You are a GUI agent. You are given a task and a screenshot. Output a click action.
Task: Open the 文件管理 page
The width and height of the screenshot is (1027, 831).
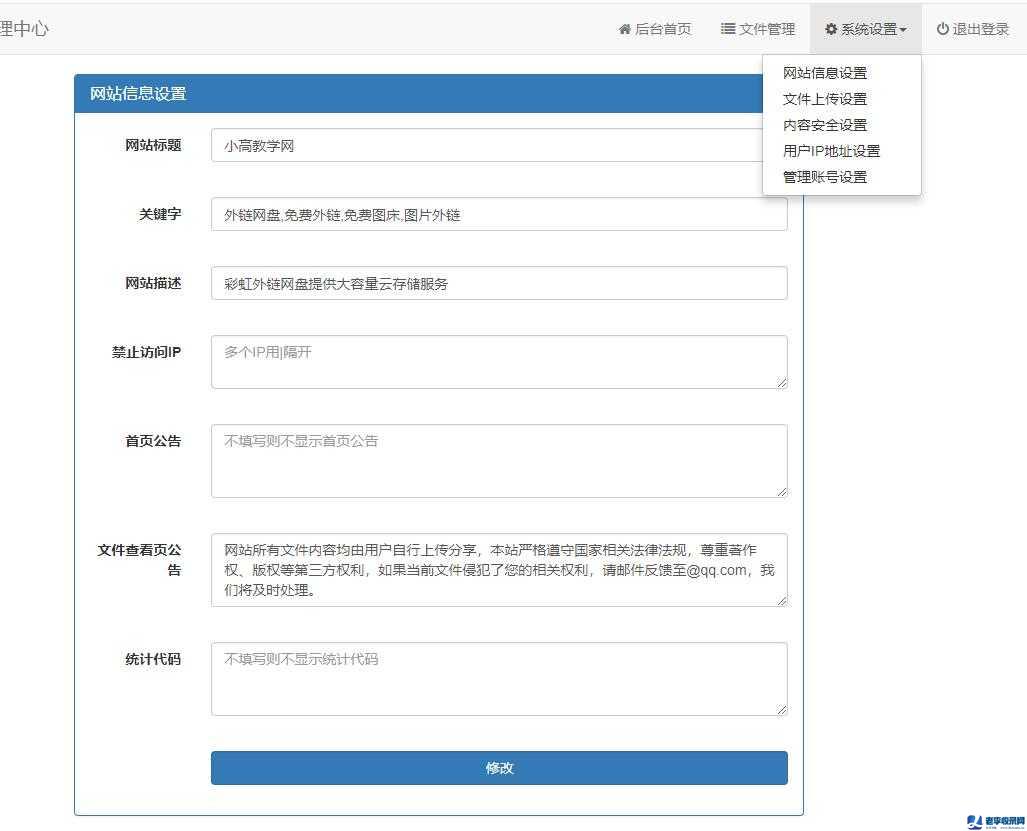coord(767,29)
